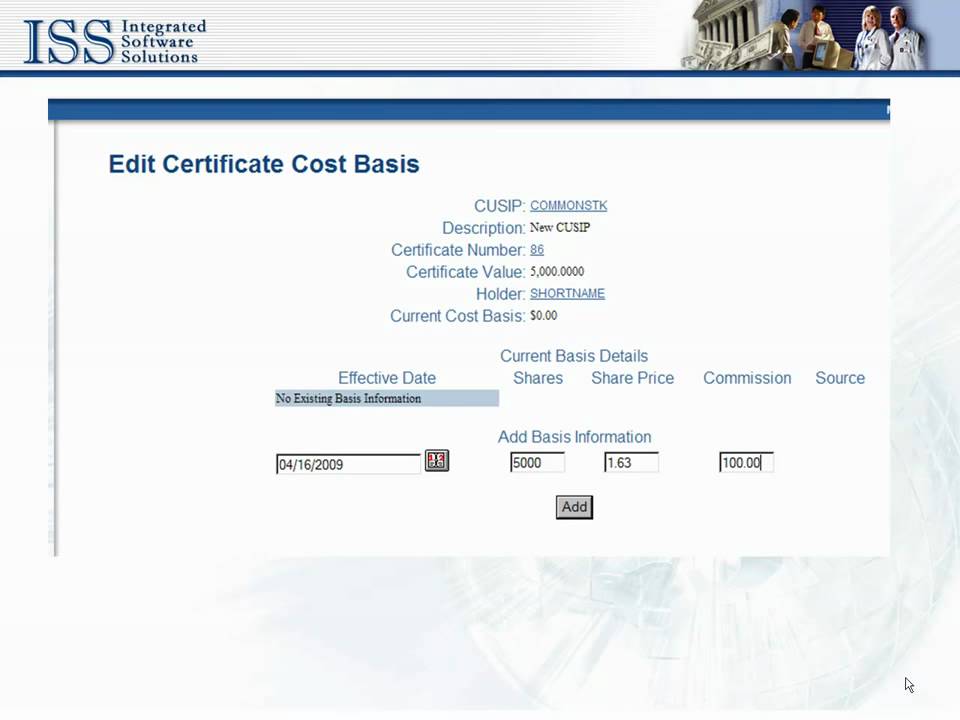
Task: Focus the Commission field containing 100.00
Action: (x=746, y=462)
